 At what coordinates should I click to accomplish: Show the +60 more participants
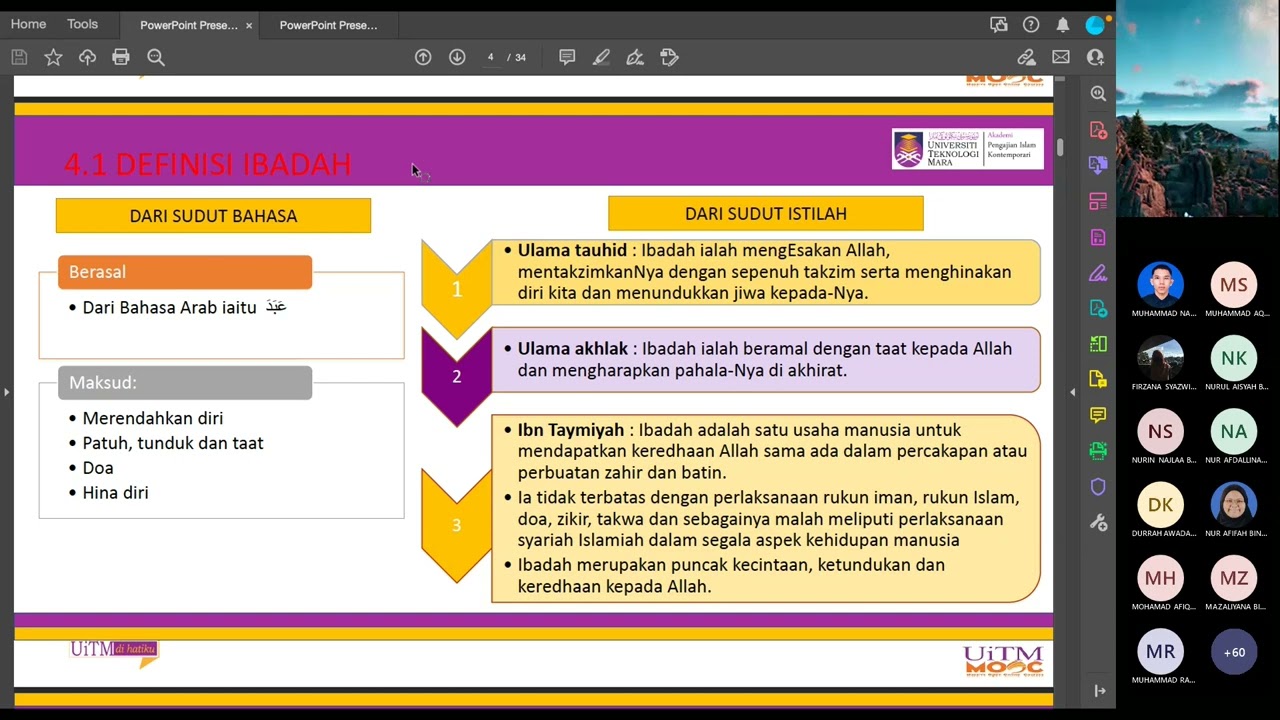[1234, 652]
